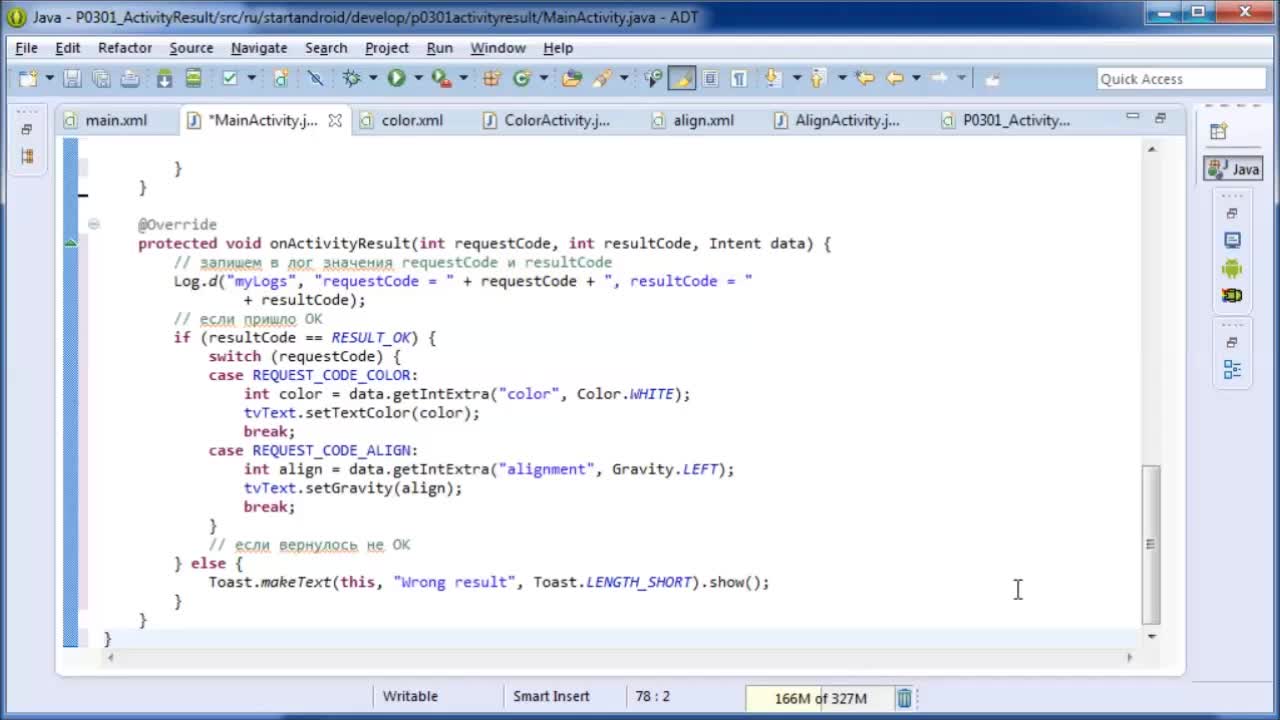Toggle Mark Occurrences highlighter button
Image resolution: width=1280 pixels, height=720 pixels.
coord(682,78)
